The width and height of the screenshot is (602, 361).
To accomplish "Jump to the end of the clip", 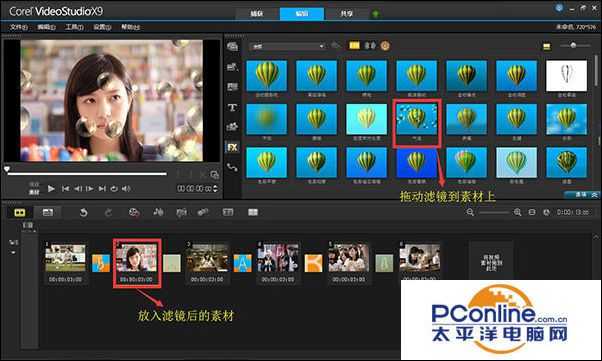I will click(102, 189).
